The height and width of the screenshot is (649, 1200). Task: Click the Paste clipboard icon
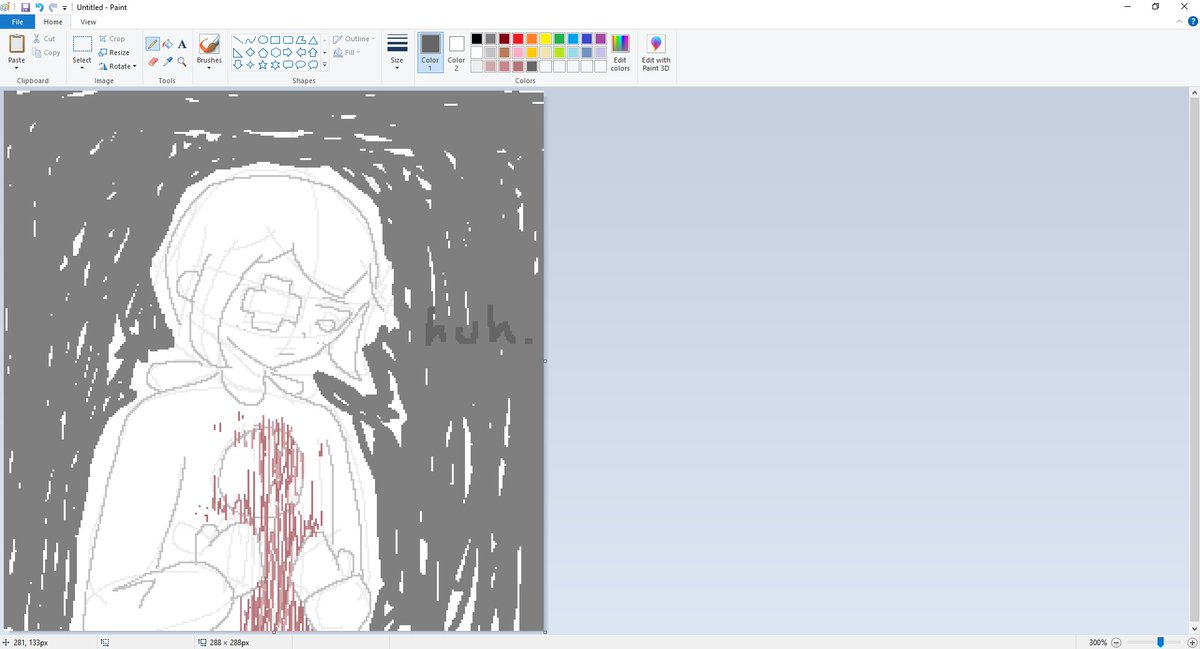pos(17,43)
